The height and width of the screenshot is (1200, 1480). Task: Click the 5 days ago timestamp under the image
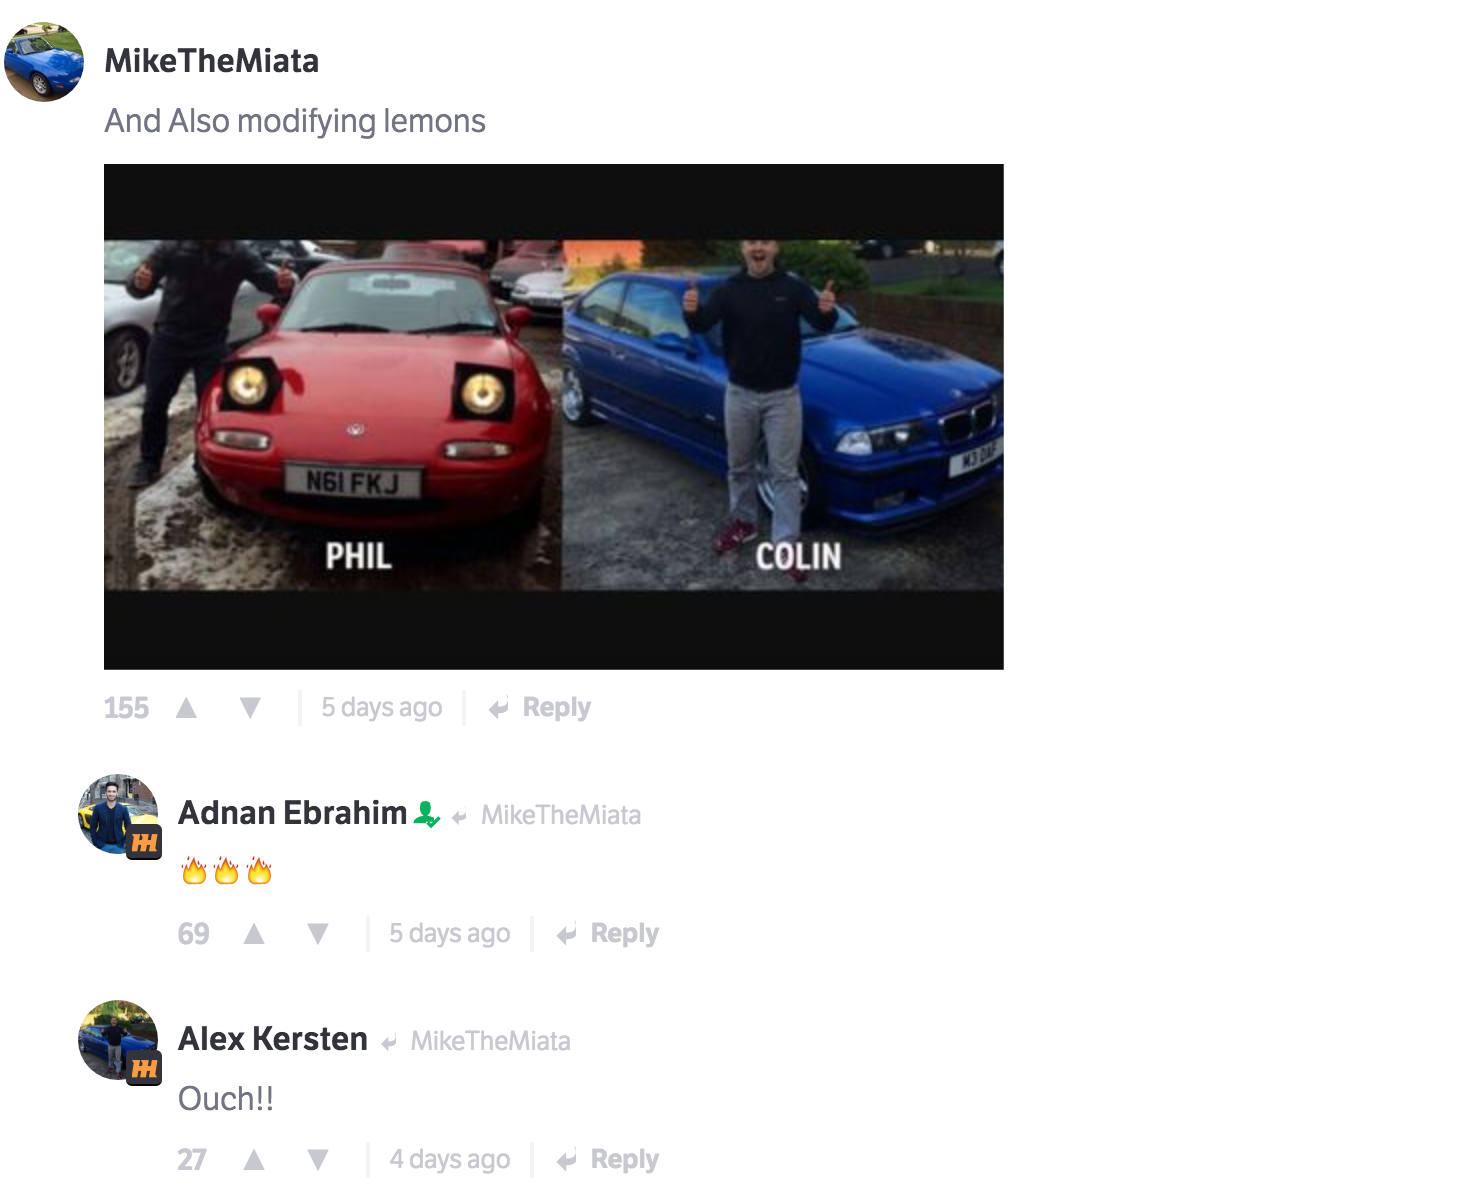click(x=382, y=708)
